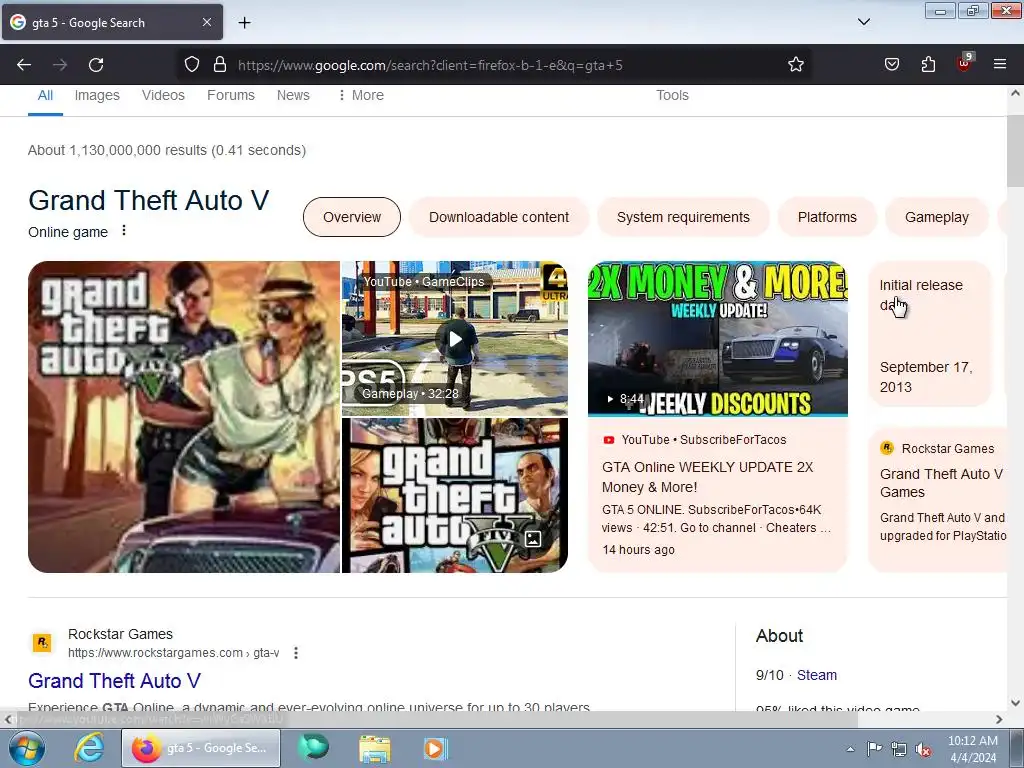Click the taskbar clock showing 10:12 AM
1024x768 pixels.
coord(972,748)
